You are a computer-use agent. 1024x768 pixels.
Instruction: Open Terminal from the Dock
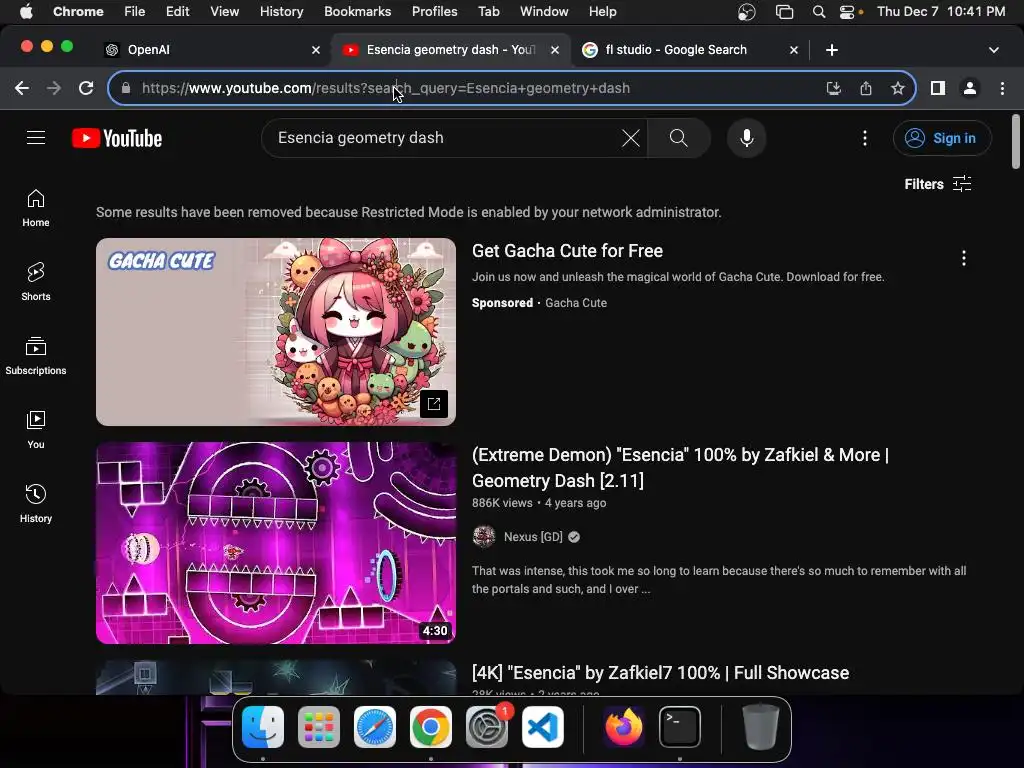click(x=680, y=727)
